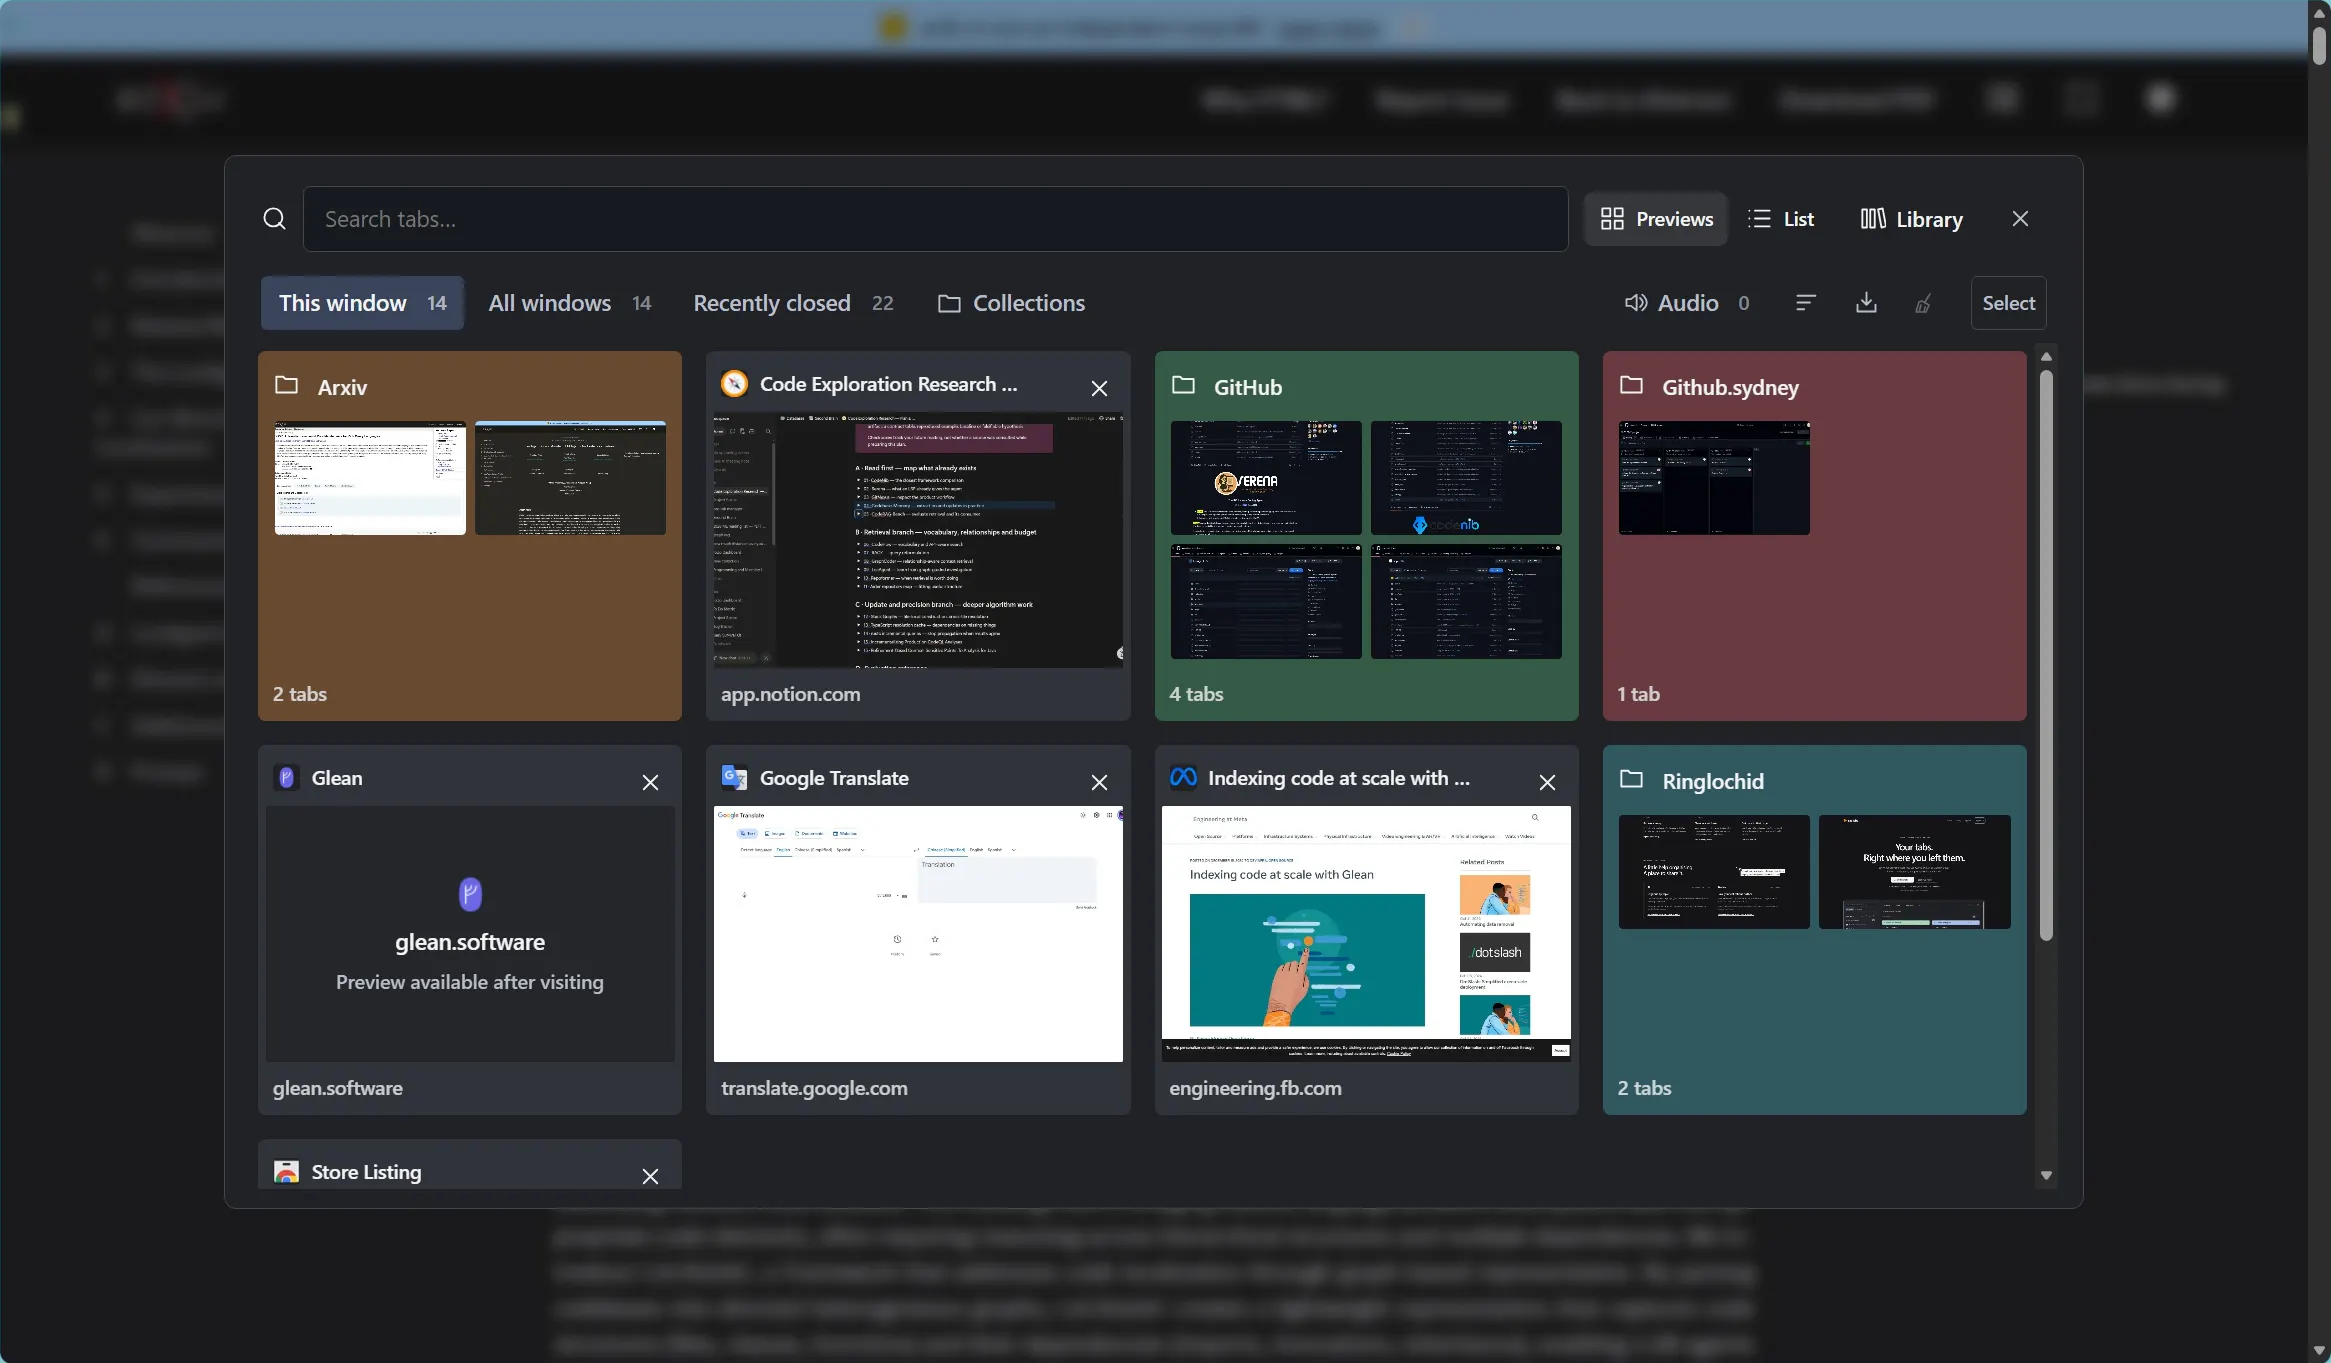Click the app.notion.com domain label
This screenshot has width=2331, height=1363.
790,694
